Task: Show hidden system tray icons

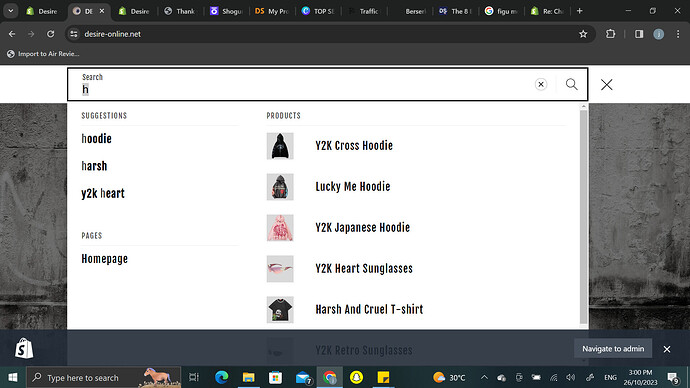Action: coord(484,377)
